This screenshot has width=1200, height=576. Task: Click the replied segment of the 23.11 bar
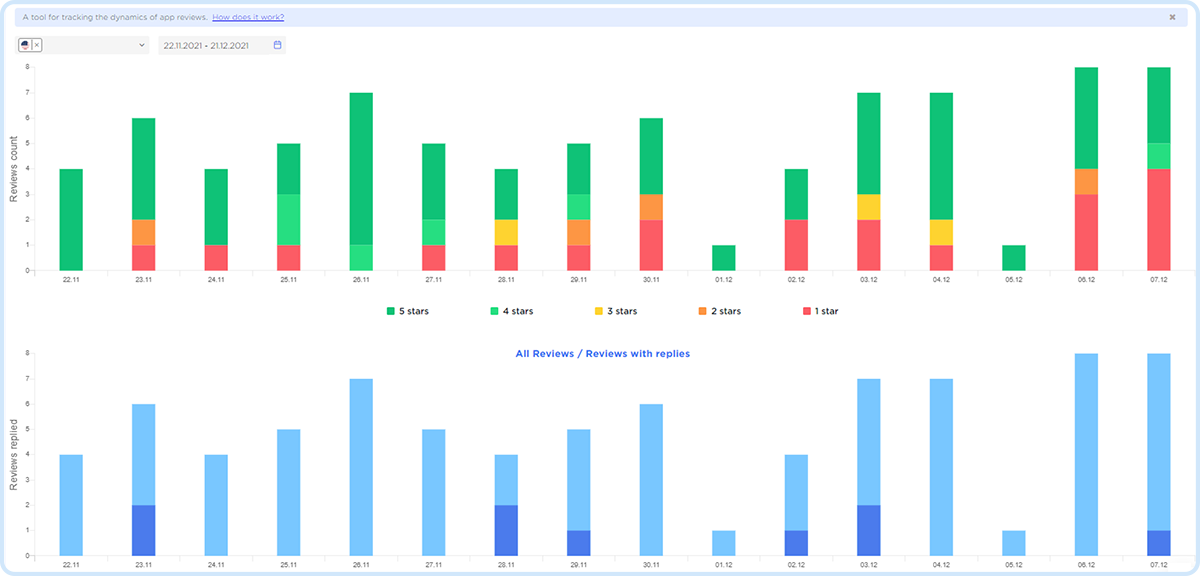(x=144, y=530)
